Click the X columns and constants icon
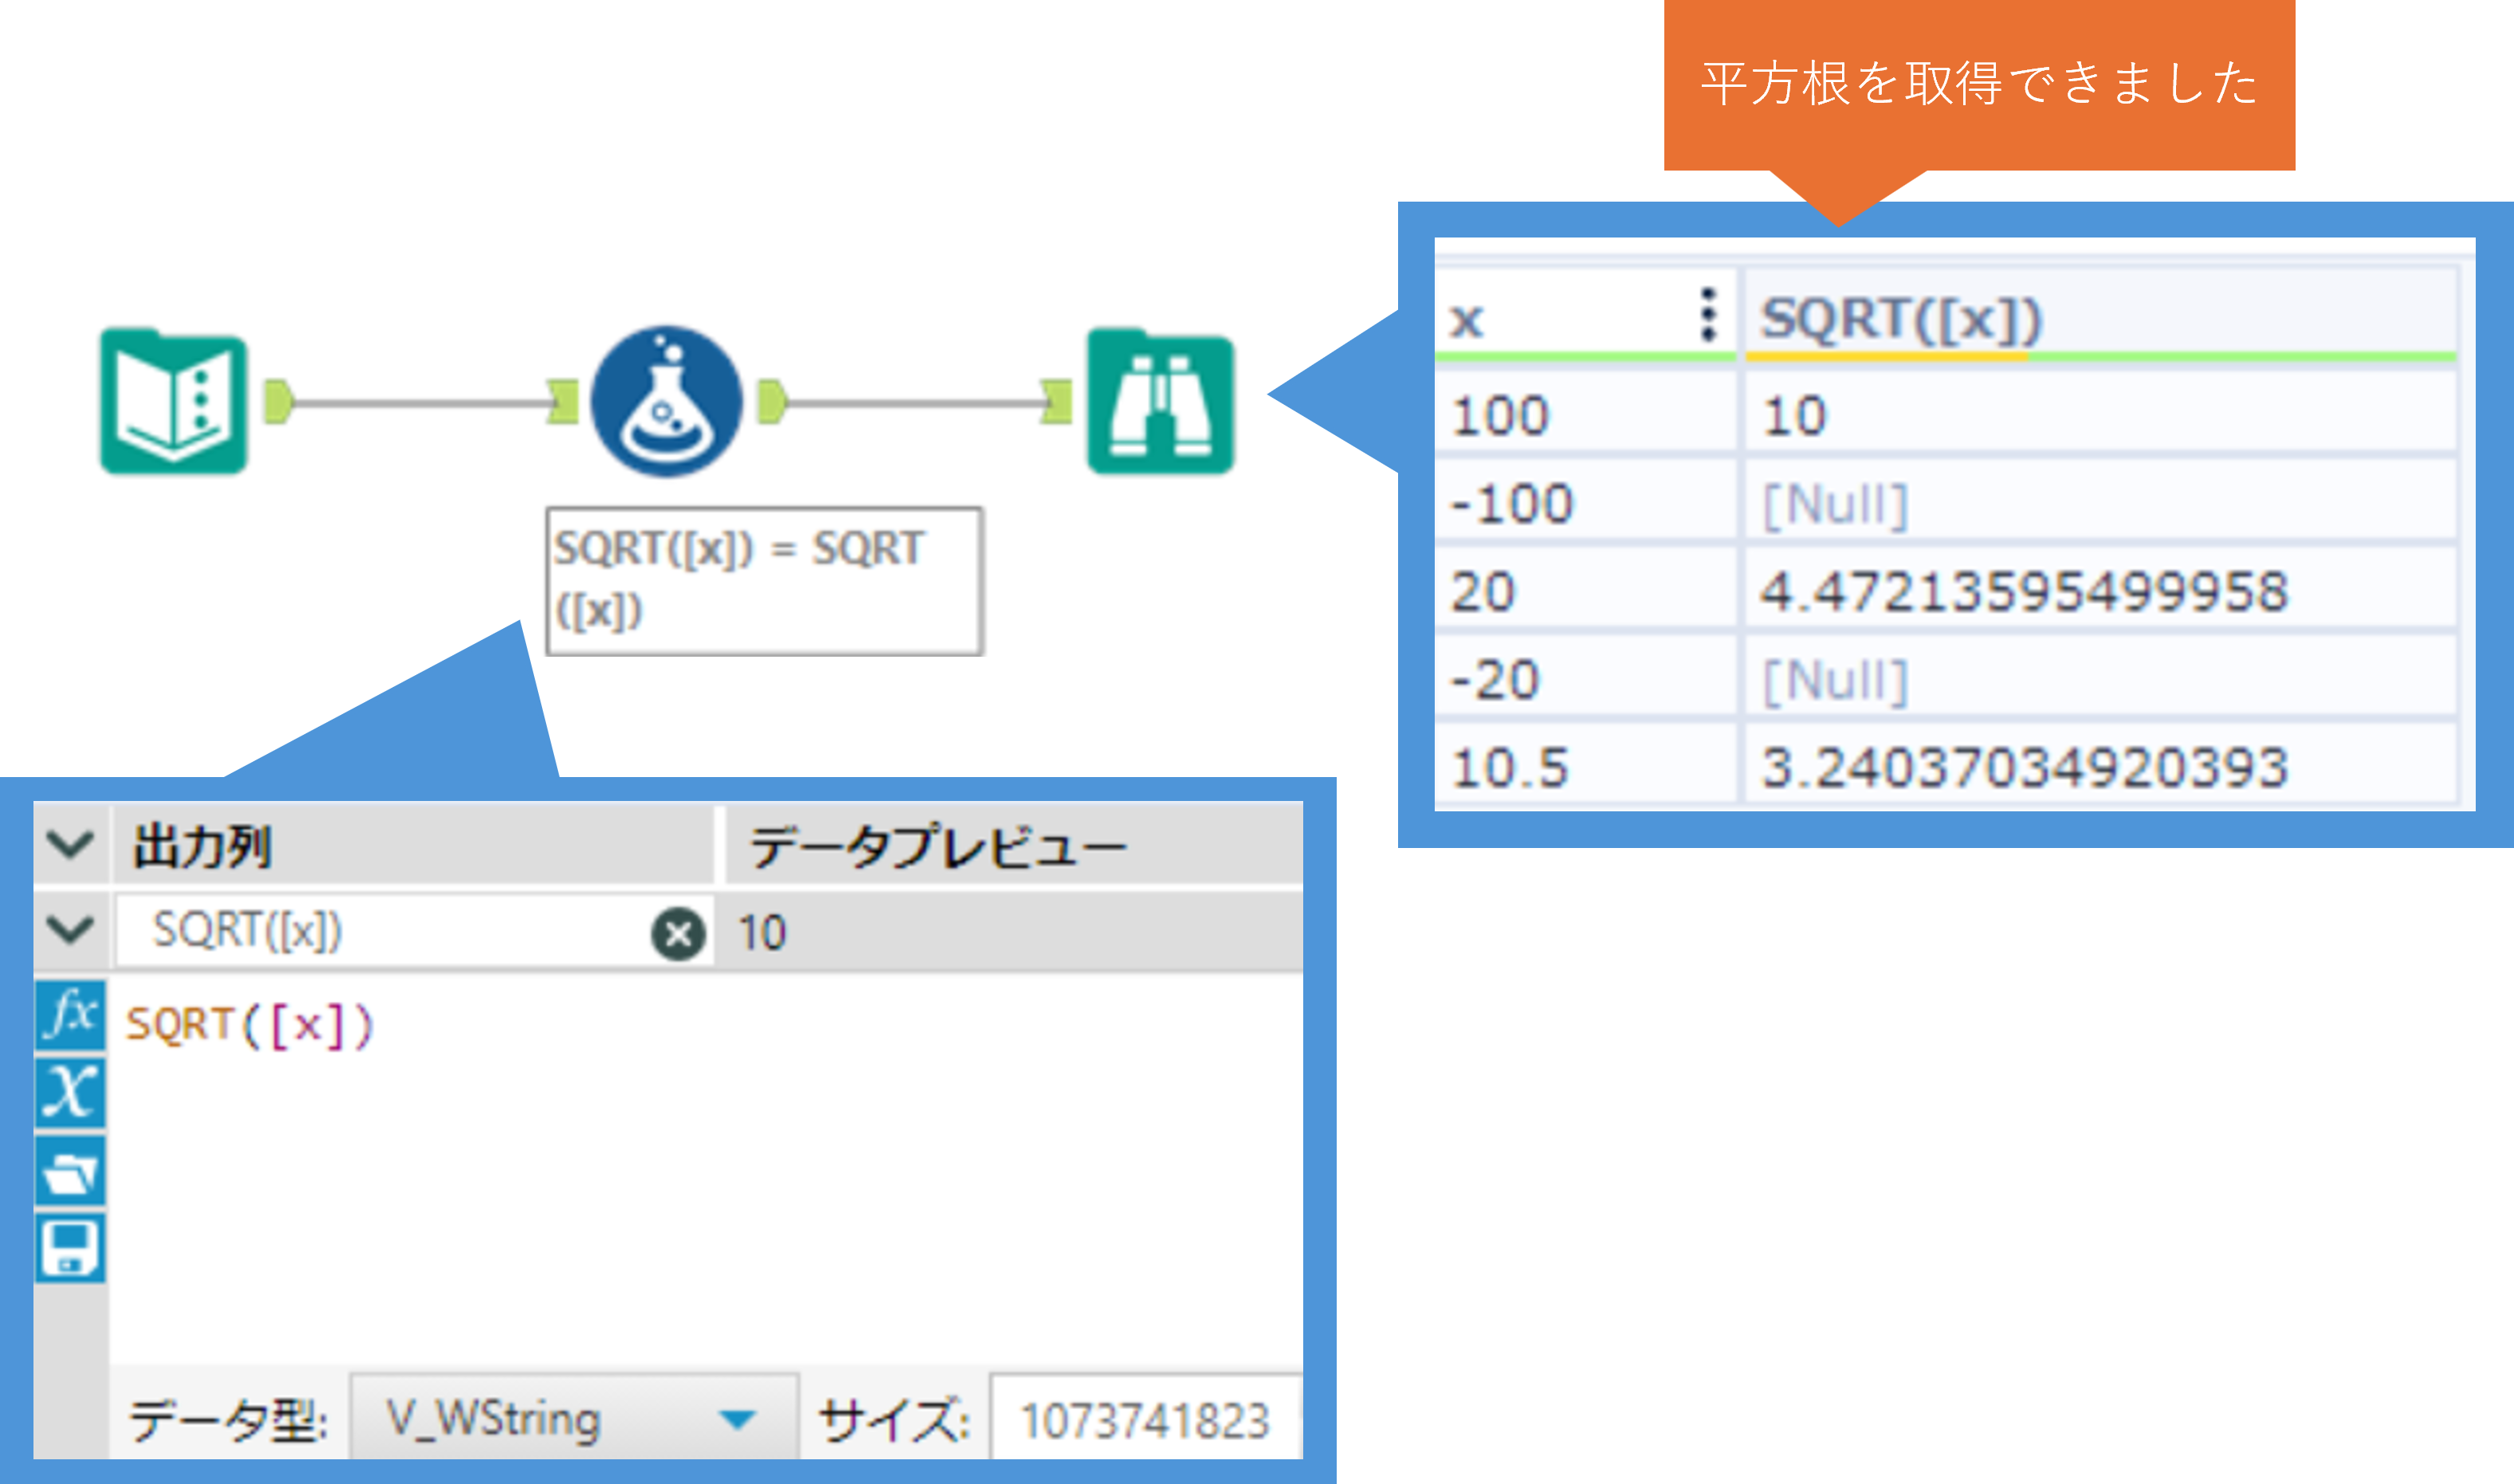The height and width of the screenshot is (1484, 2514). coord(70,1092)
